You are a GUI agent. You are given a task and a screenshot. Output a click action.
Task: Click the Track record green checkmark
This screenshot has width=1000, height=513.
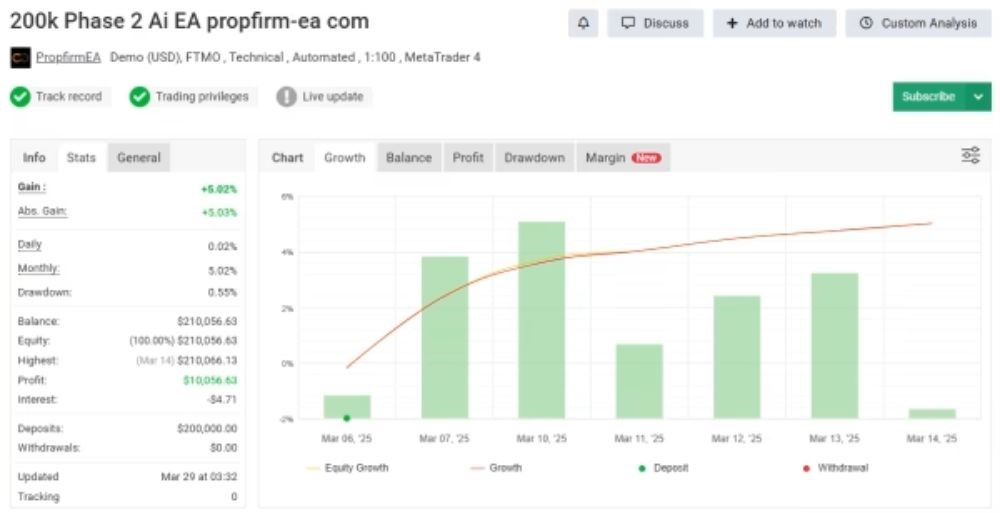point(20,97)
